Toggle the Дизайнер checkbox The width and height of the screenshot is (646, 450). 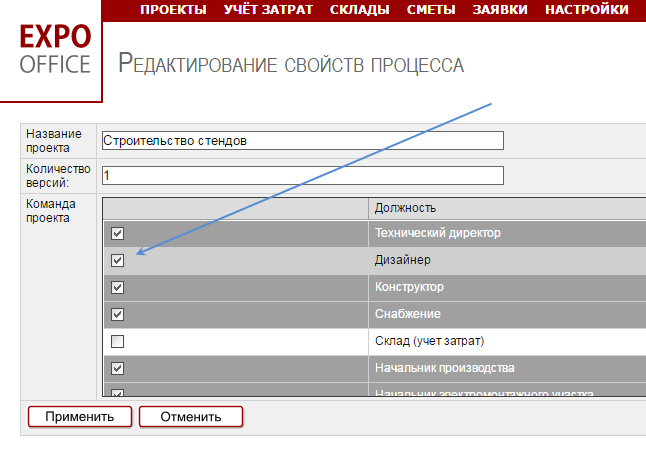(117, 261)
